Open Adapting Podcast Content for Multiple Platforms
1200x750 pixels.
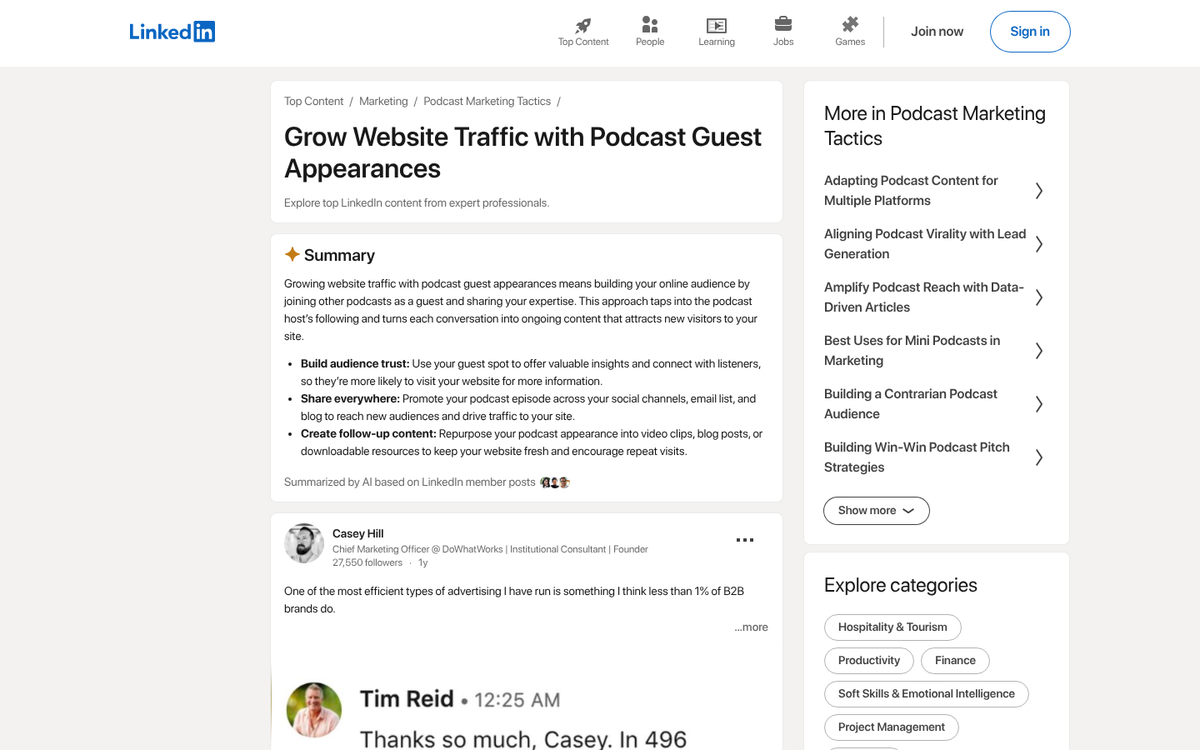click(911, 190)
